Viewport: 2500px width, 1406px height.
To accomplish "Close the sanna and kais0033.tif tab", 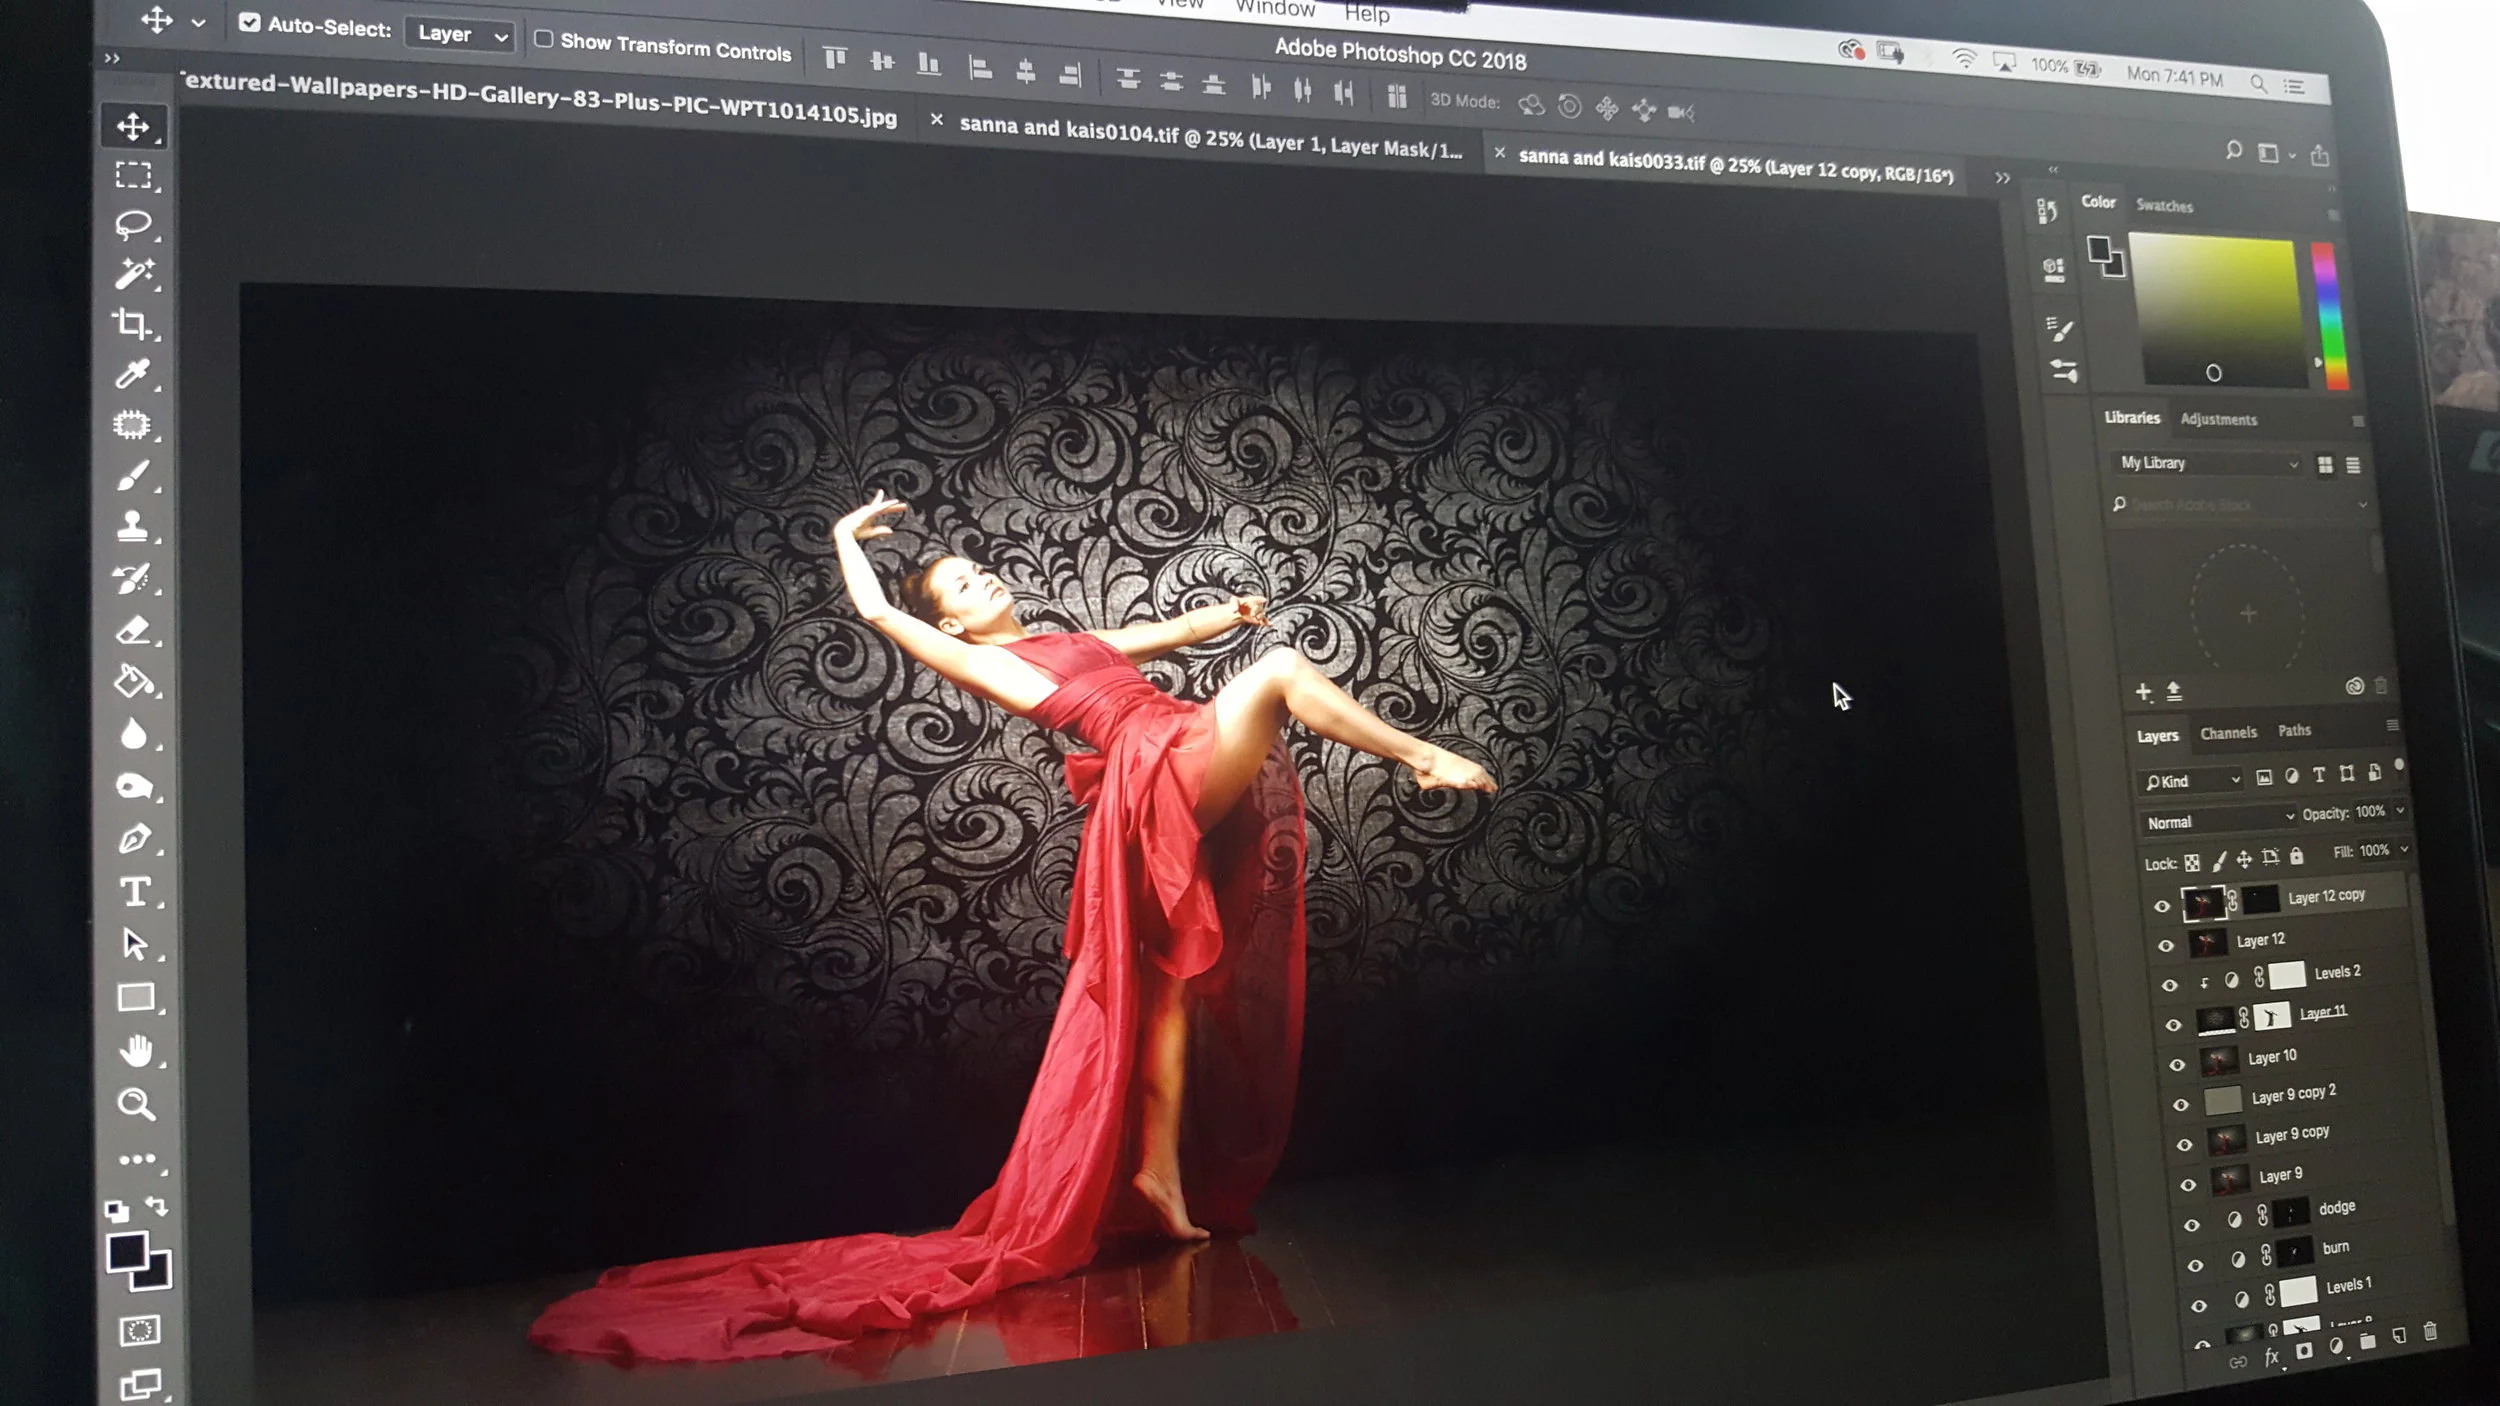I will point(1499,153).
